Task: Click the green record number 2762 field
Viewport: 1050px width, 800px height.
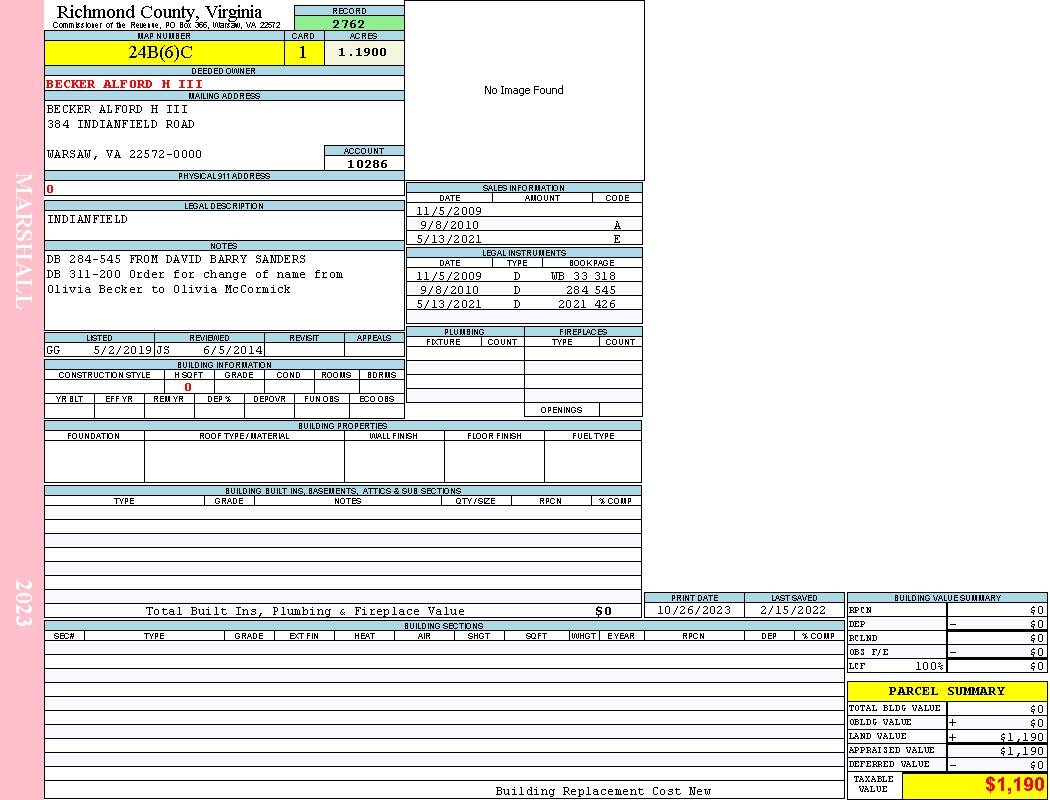Action: coord(349,24)
